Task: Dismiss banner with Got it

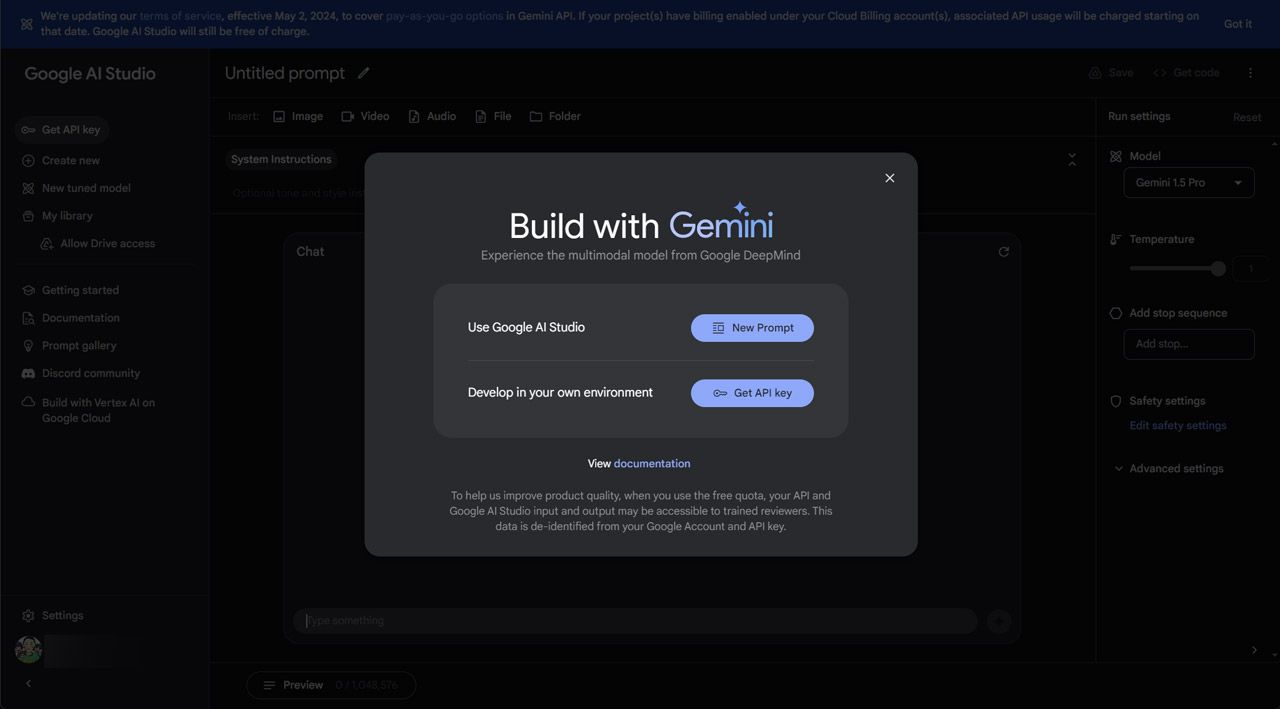Action: (x=1238, y=24)
